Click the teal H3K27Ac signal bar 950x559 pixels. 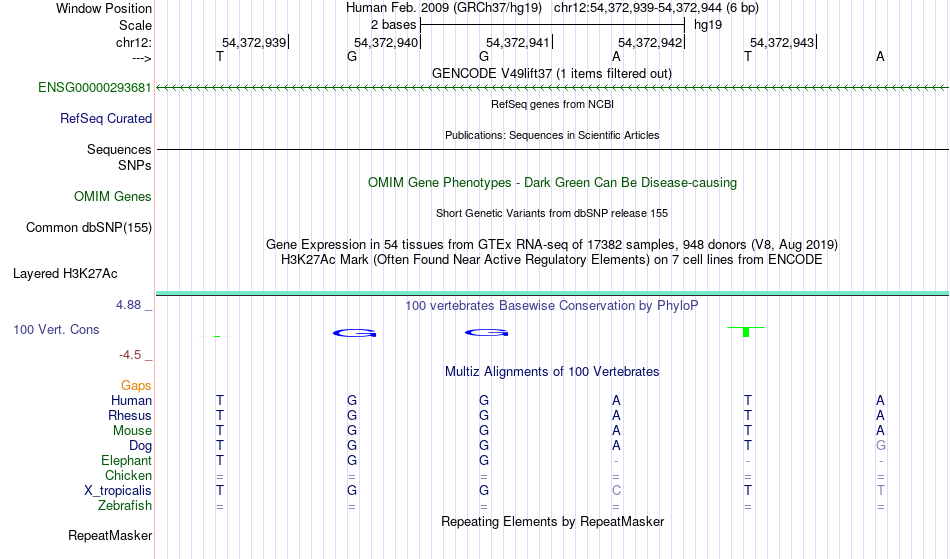pos(552,294)
